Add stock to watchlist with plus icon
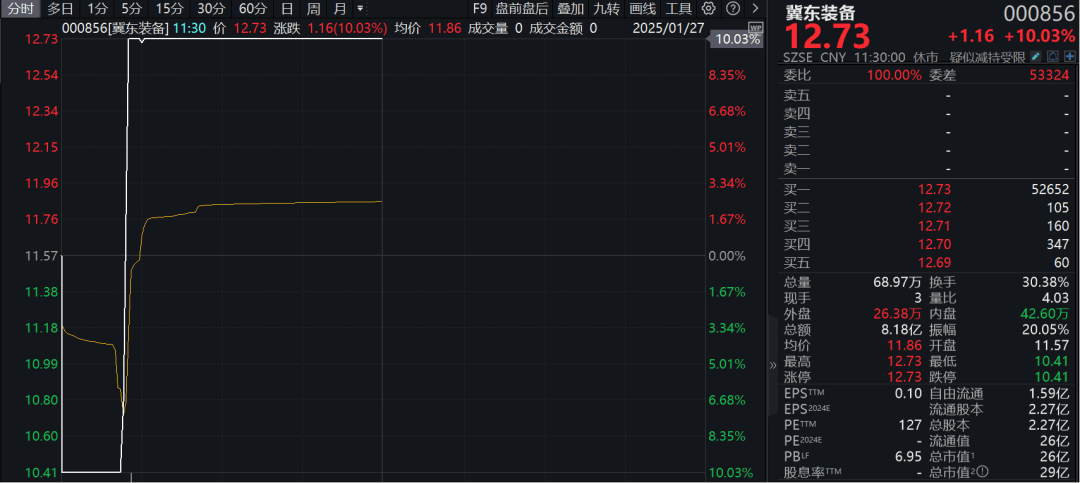The width and height of the screenshot is (1080, 483). tap(1070, 57)
